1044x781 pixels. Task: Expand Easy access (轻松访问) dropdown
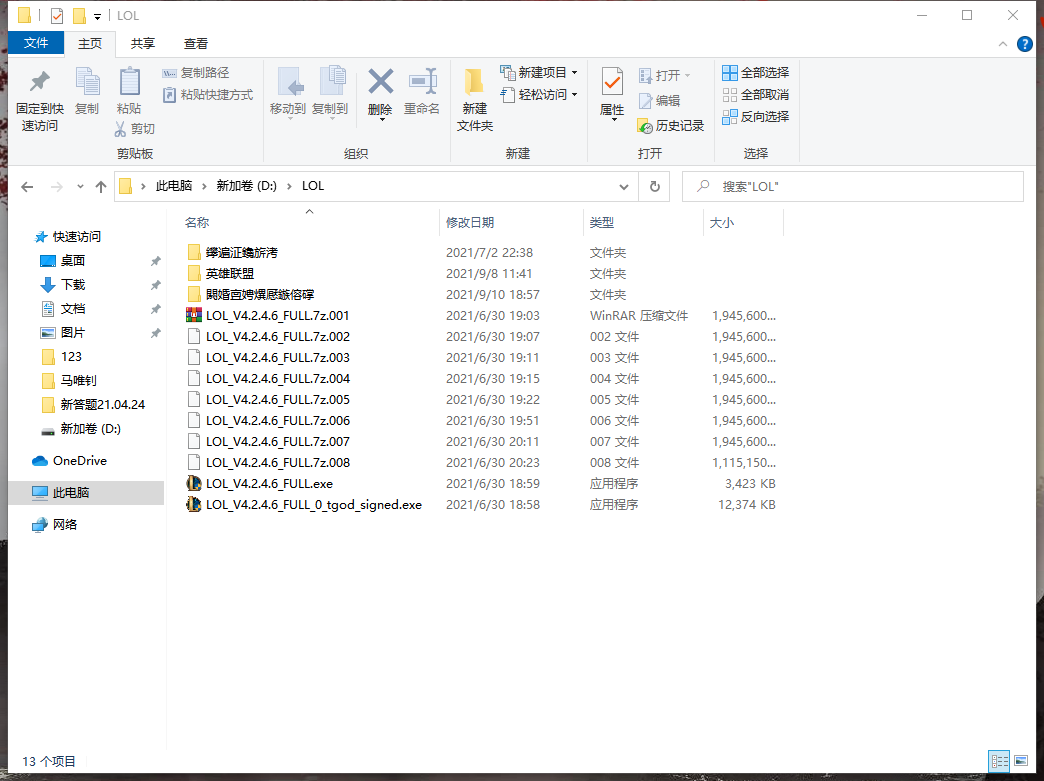click(x=575, y=95)
